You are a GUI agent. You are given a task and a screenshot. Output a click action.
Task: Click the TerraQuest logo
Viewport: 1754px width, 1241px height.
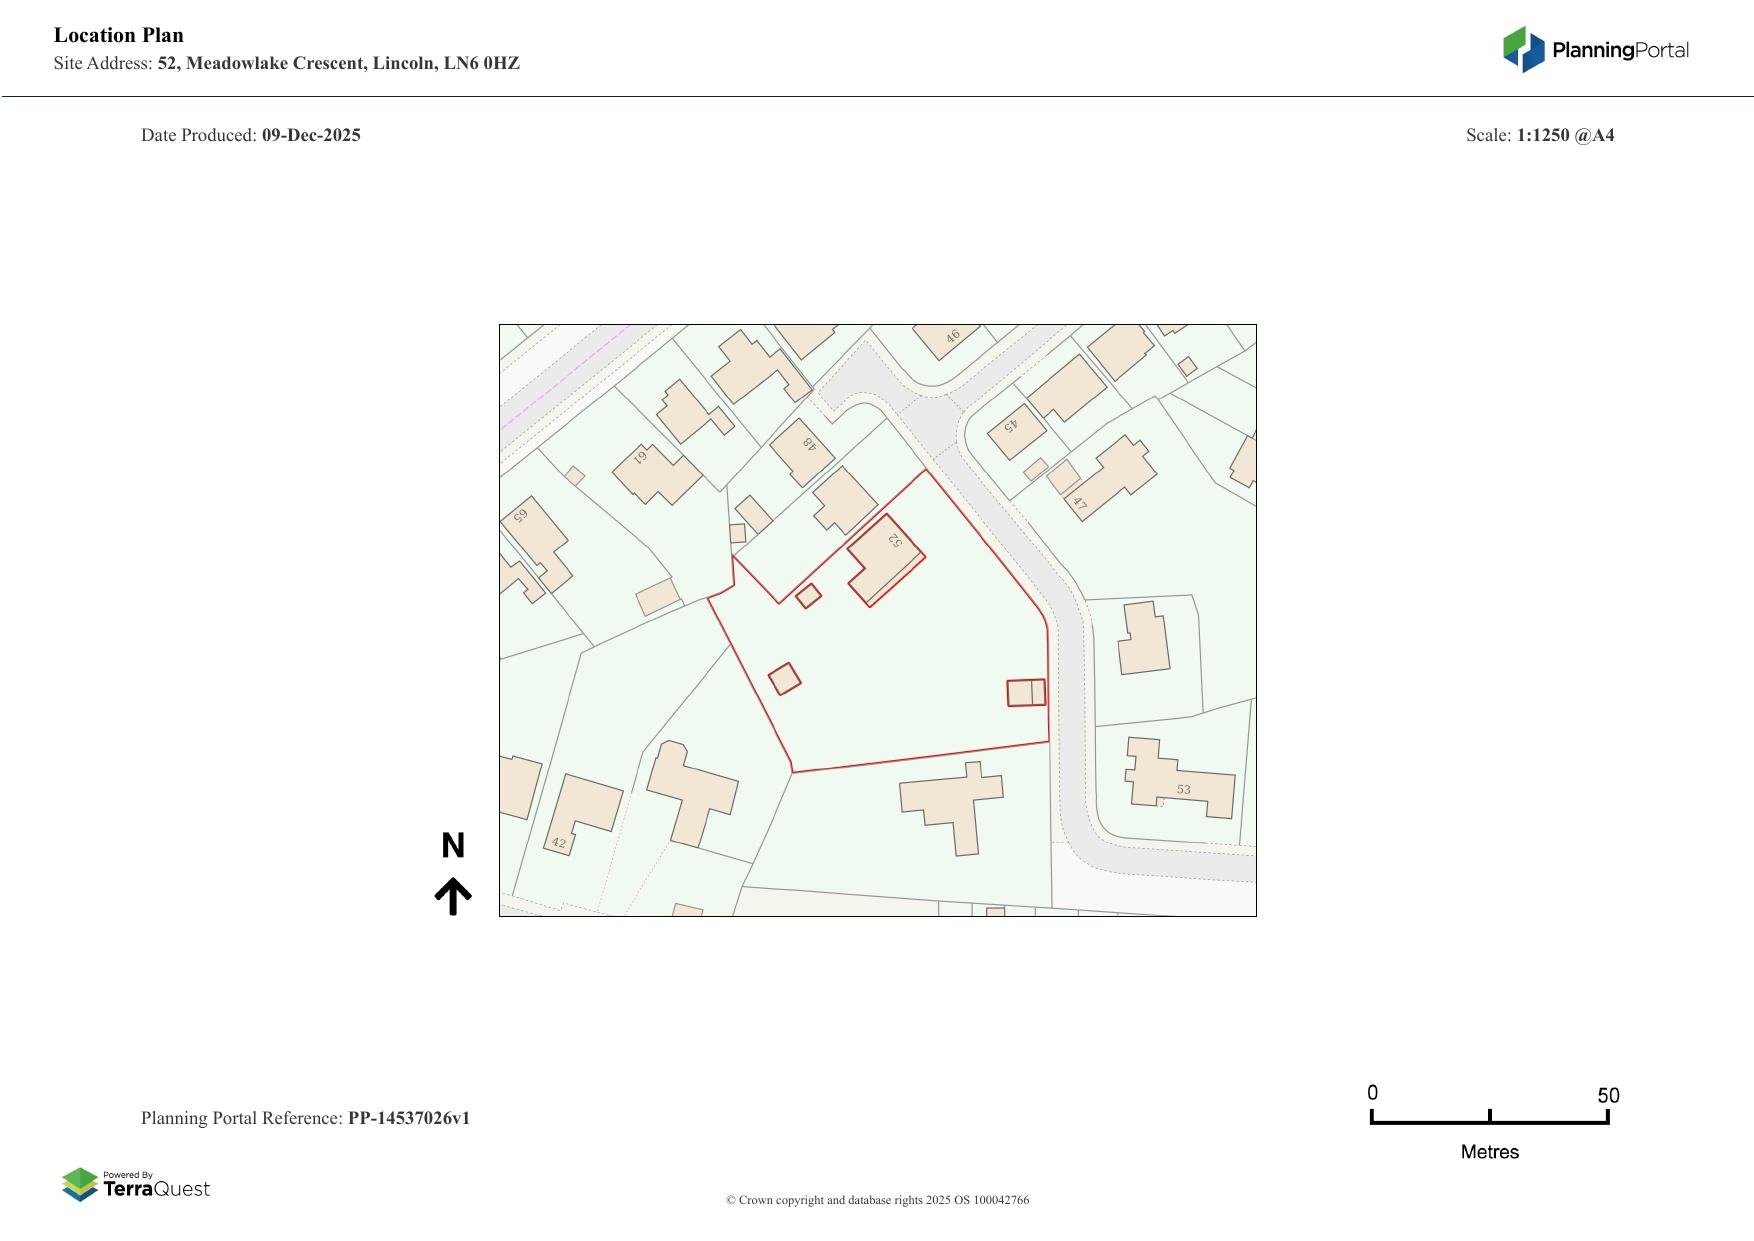tap(136, 1185)
